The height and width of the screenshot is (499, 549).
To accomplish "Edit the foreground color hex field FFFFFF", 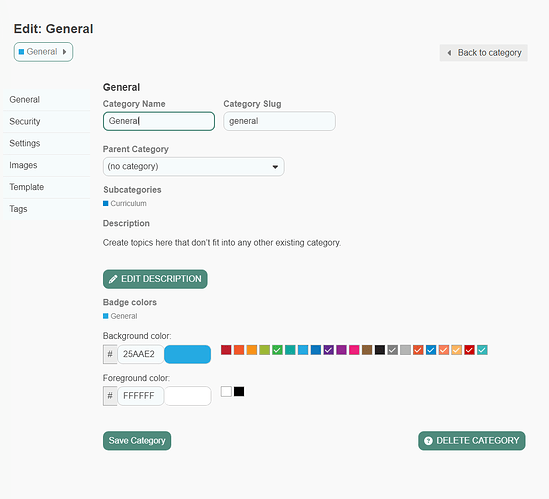I will 140,396.
